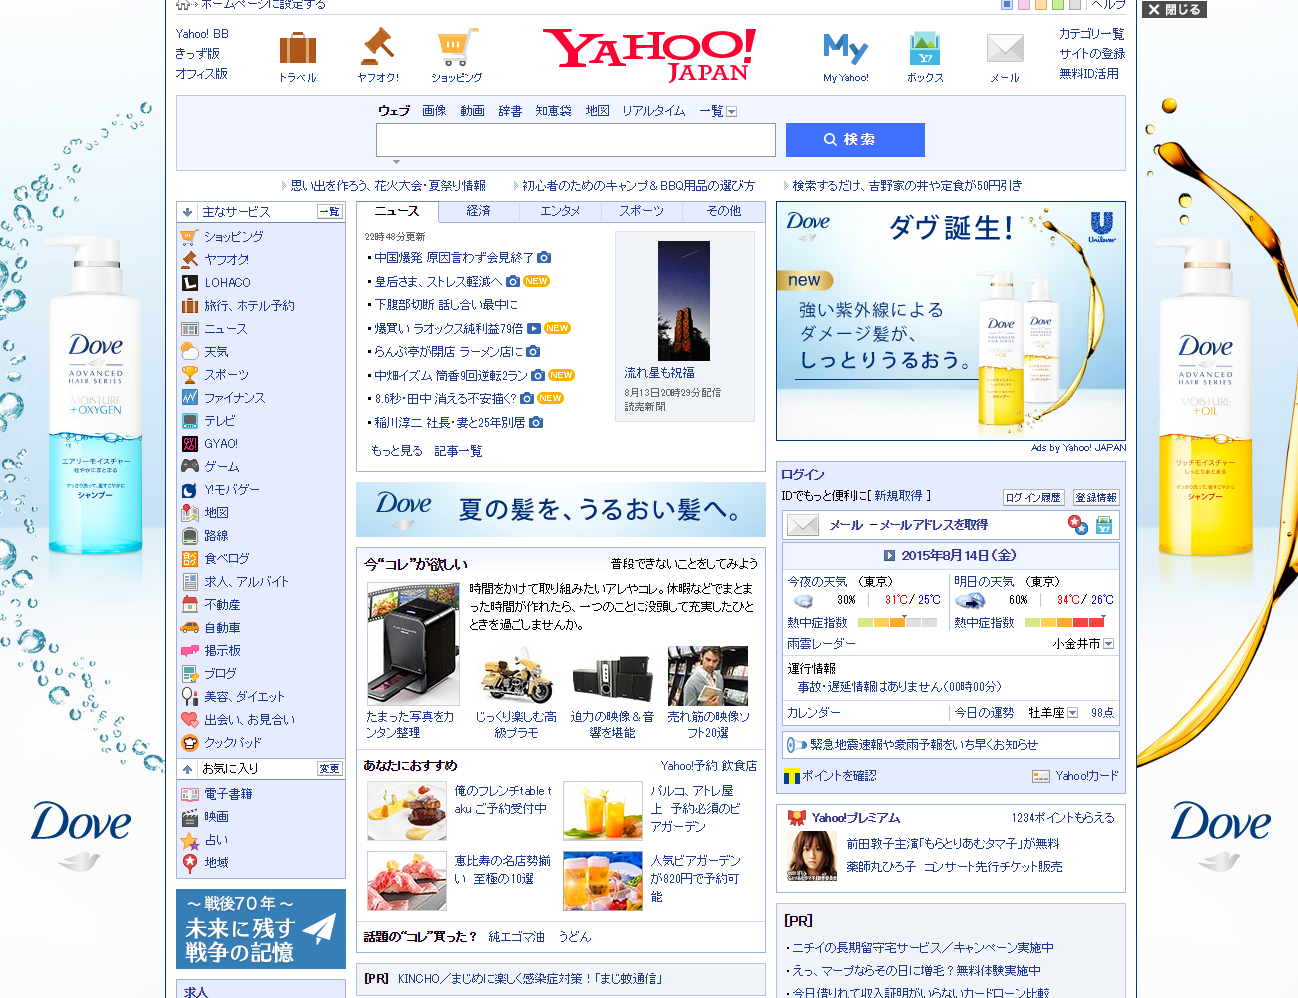Screen dimensions: 1298x998
Task: Click 一覧 button in 主なサービス header
Action: coord(329,212)
